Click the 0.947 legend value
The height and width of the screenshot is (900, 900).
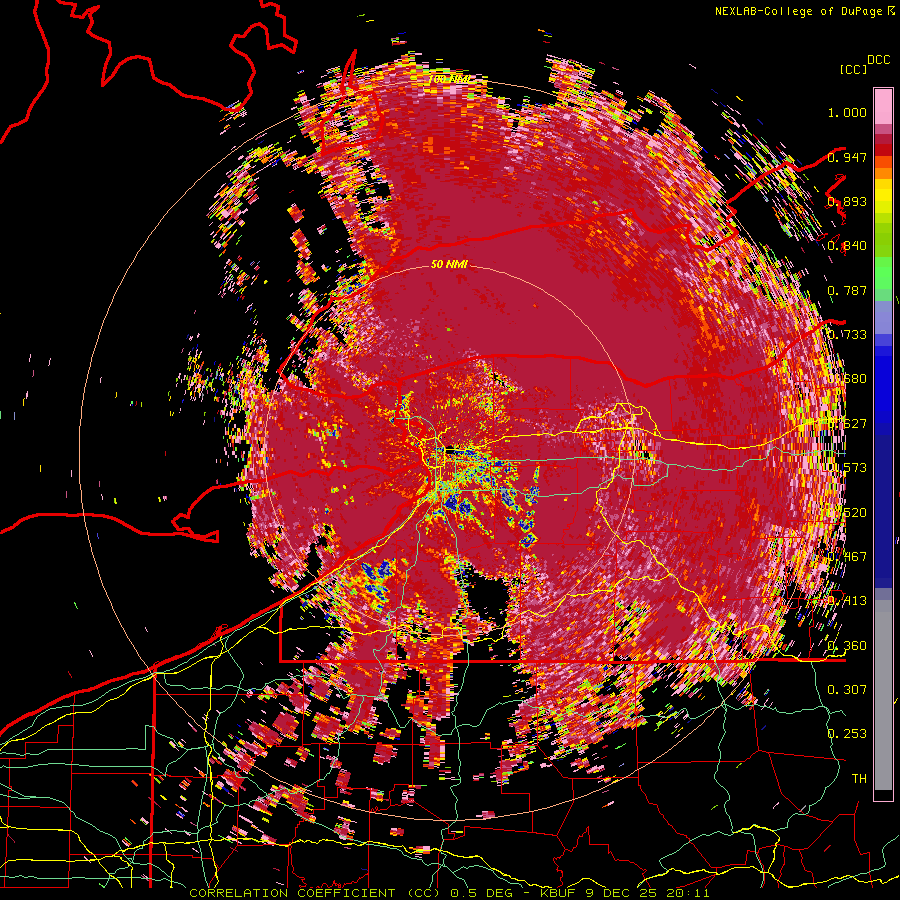coord(847,157)
